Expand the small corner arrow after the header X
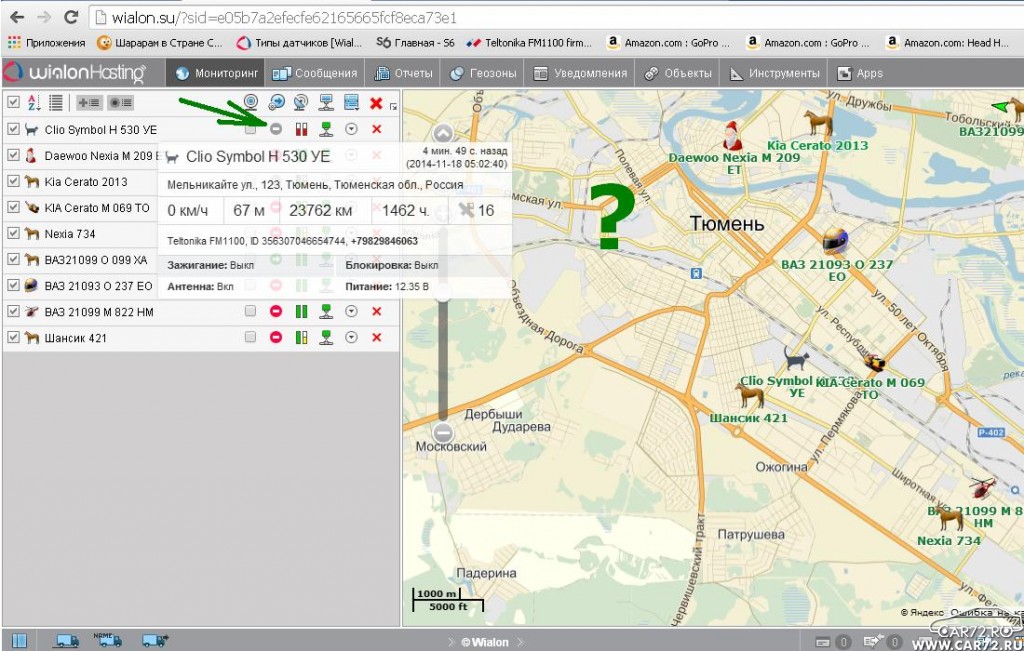The height and width of the screenshot is (651, 1024). tap(393, 106)
